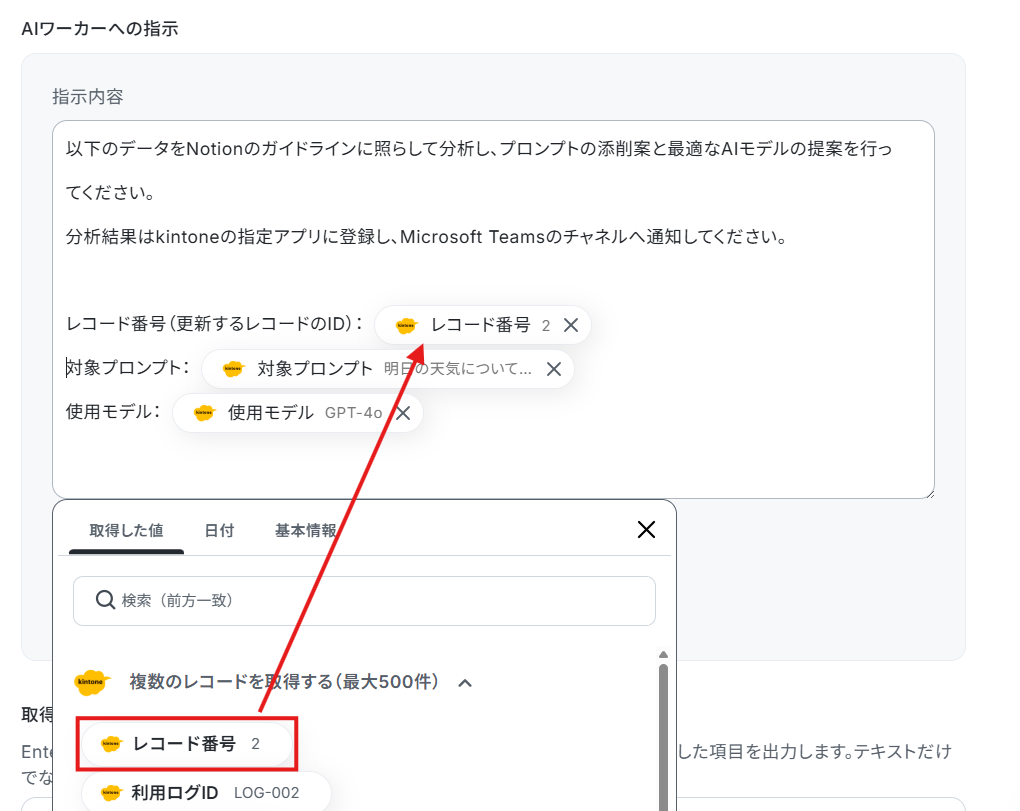Click the sentence starting 分析結果はkintoneの指定アプリ
Viewport: 1020px width, 811px height.
point(426,237)
